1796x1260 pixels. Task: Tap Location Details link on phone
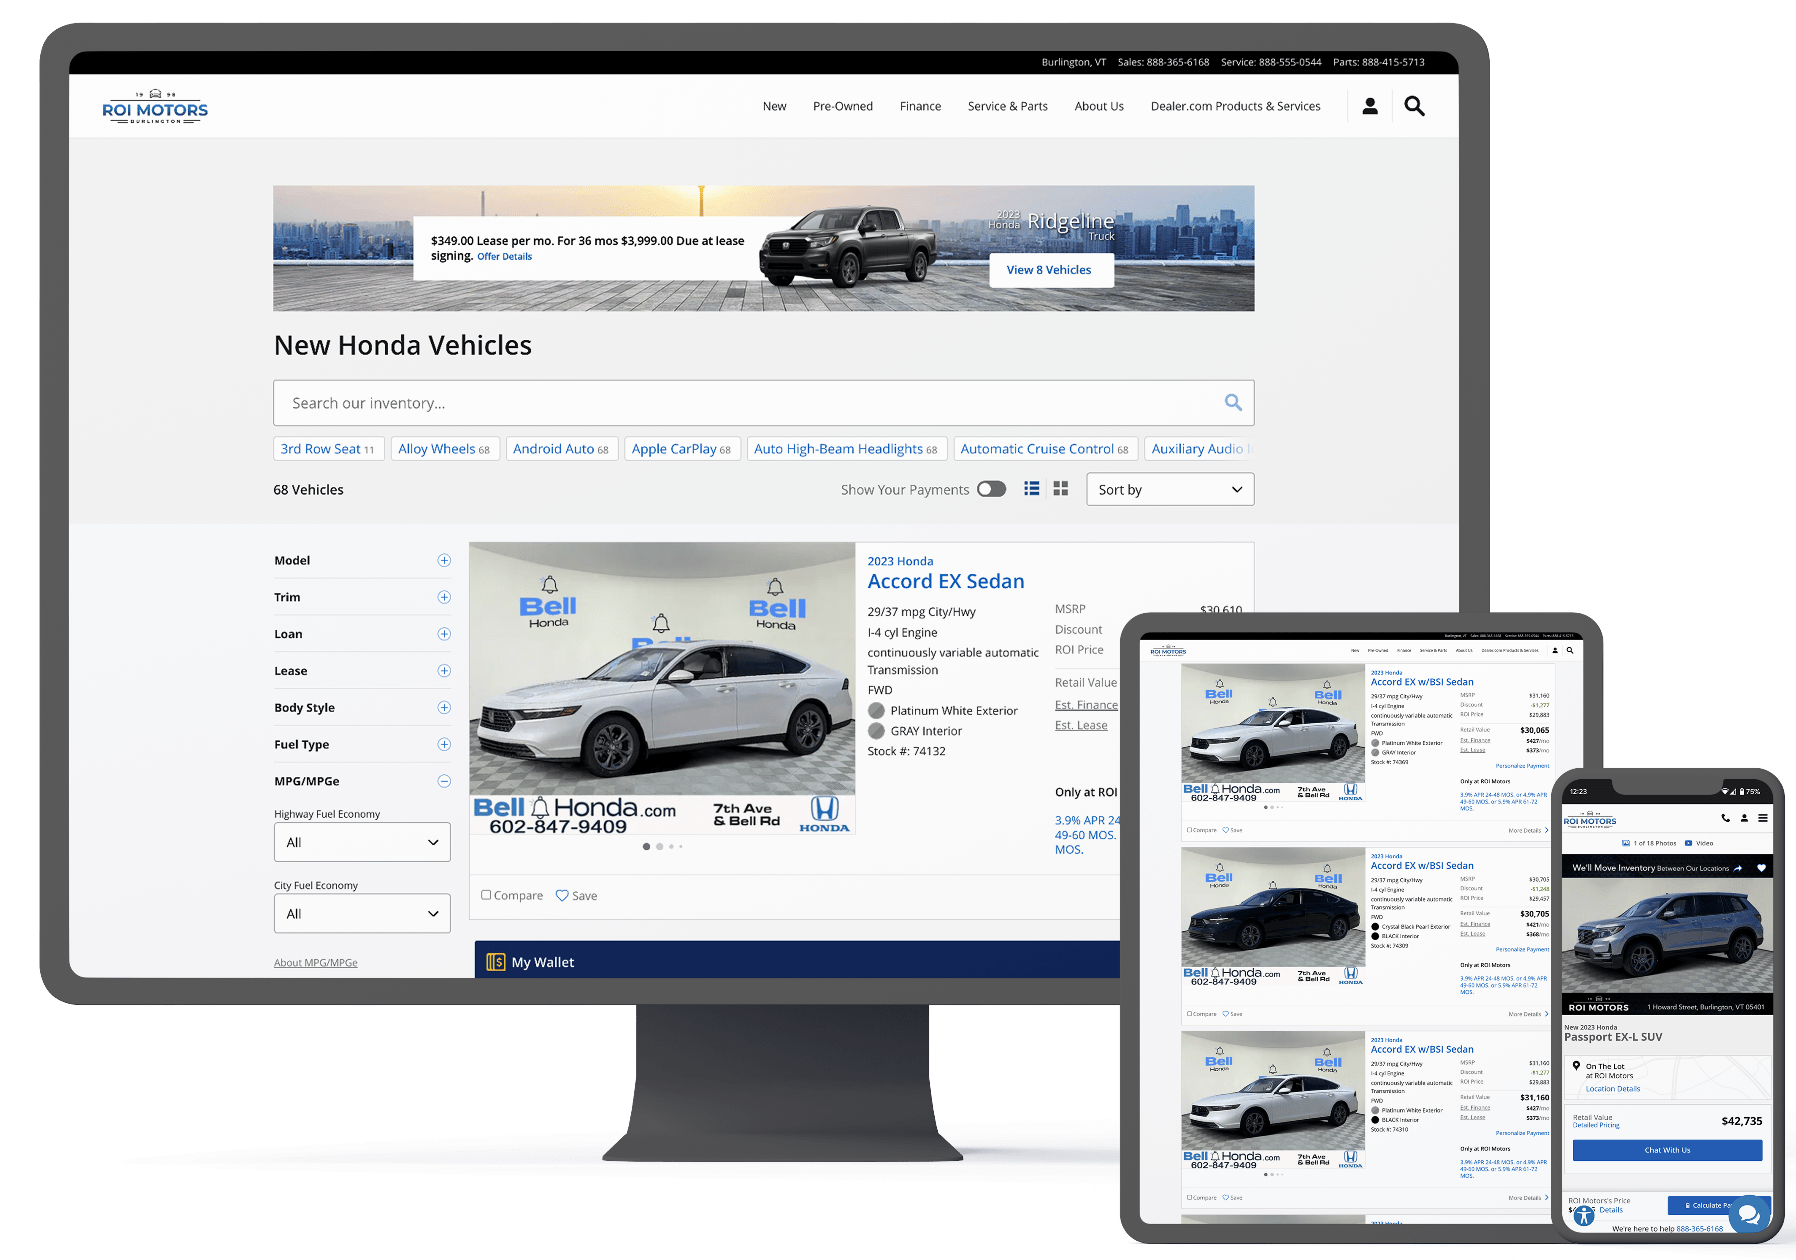(1612, 1089)
